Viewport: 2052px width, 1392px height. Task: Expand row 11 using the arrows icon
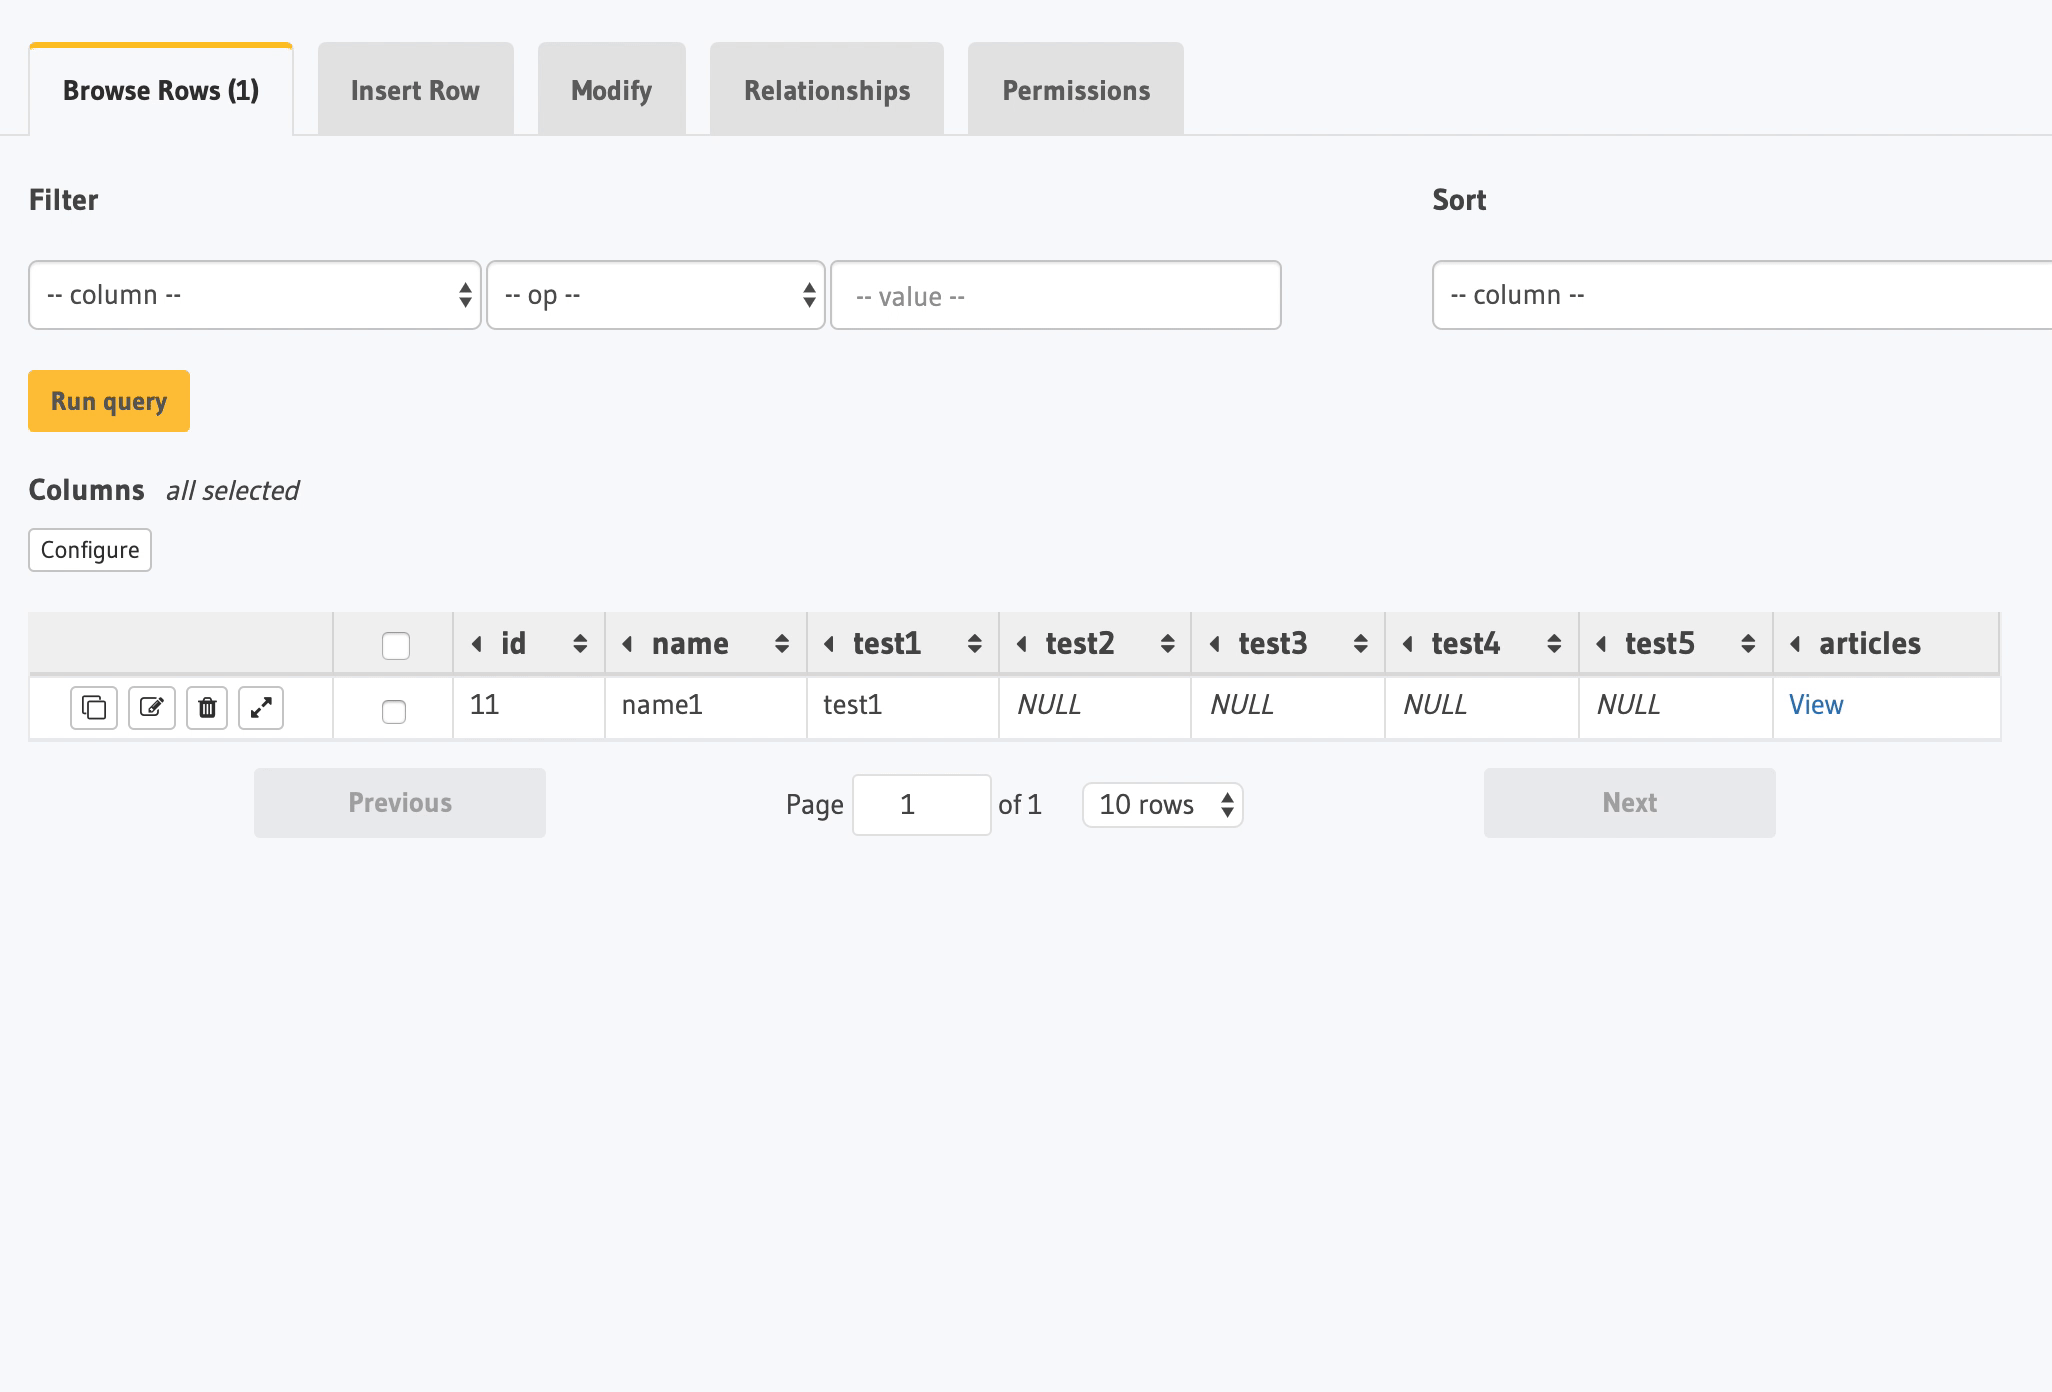(261, 708)
